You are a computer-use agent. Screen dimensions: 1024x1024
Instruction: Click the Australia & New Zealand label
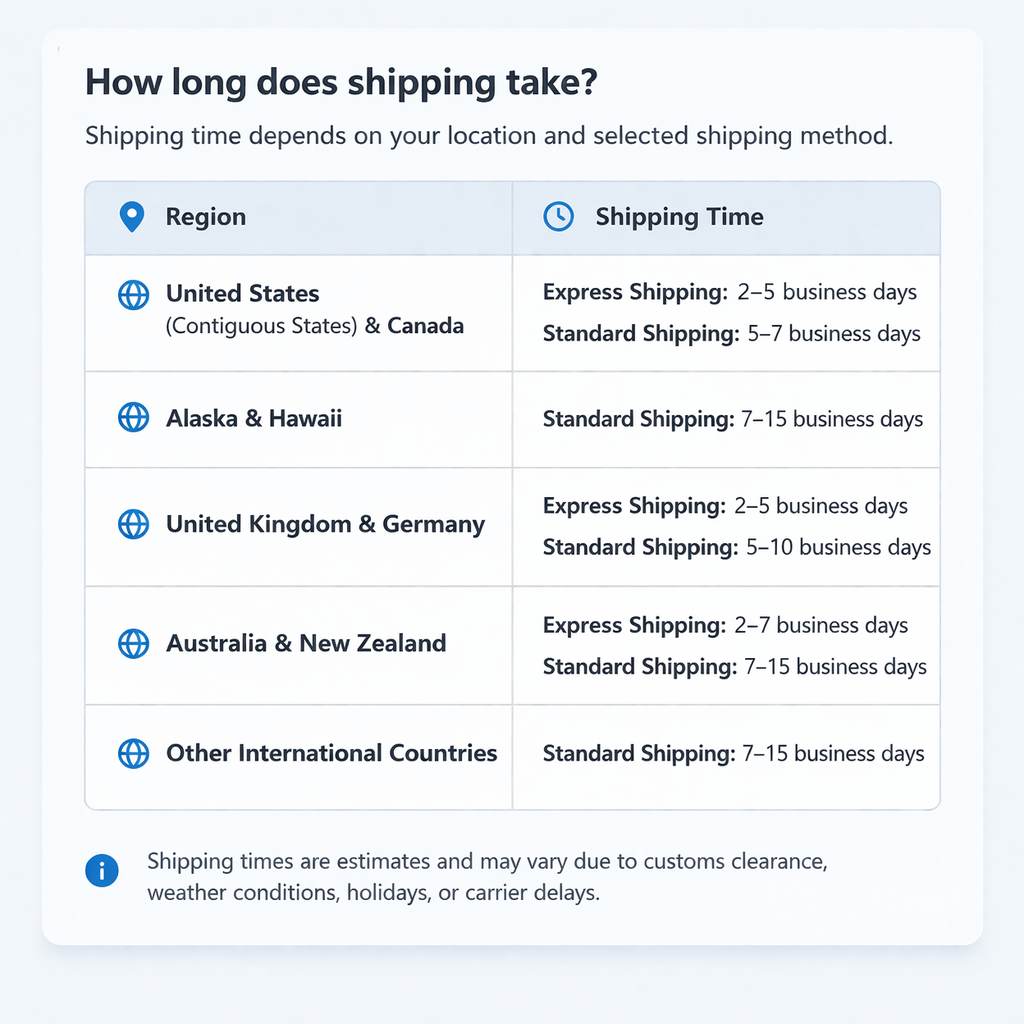pos(306,643)
